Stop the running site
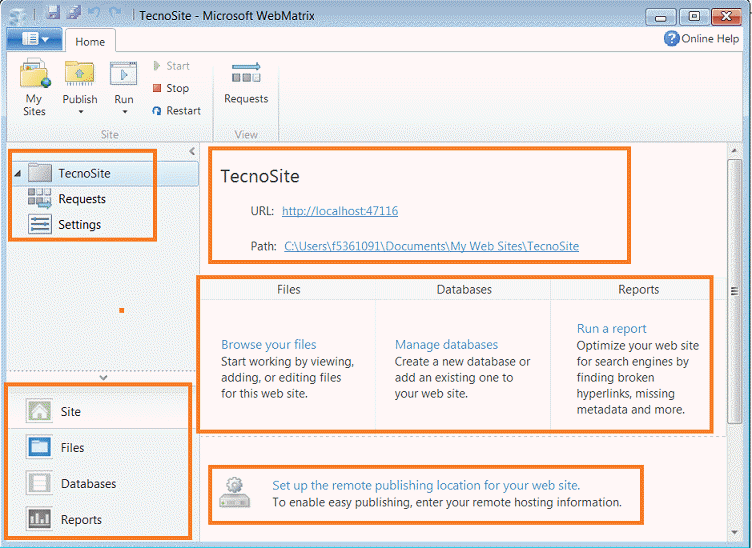Image resolution: width=752 pixels, height=548 pixels. tap(171, 88)
